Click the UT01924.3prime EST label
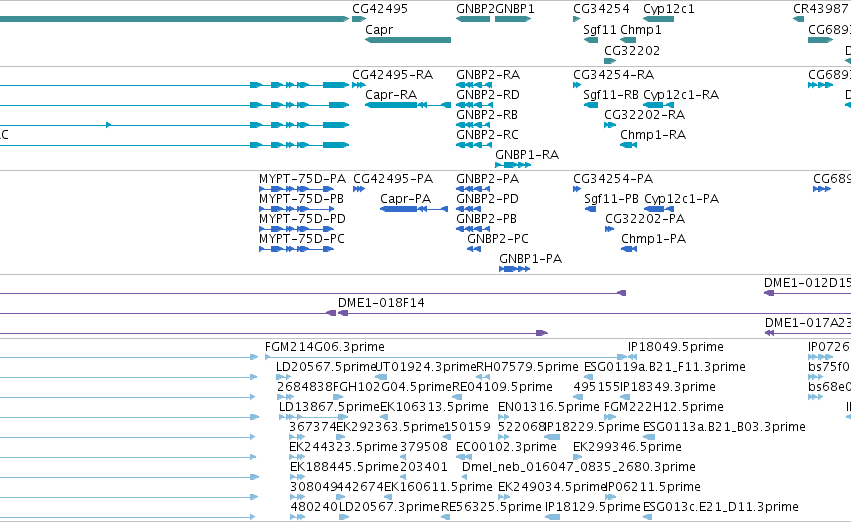Image resolution: width=851 pixels, height=522 pixels. pyautogui.click(x=426, y=367)
